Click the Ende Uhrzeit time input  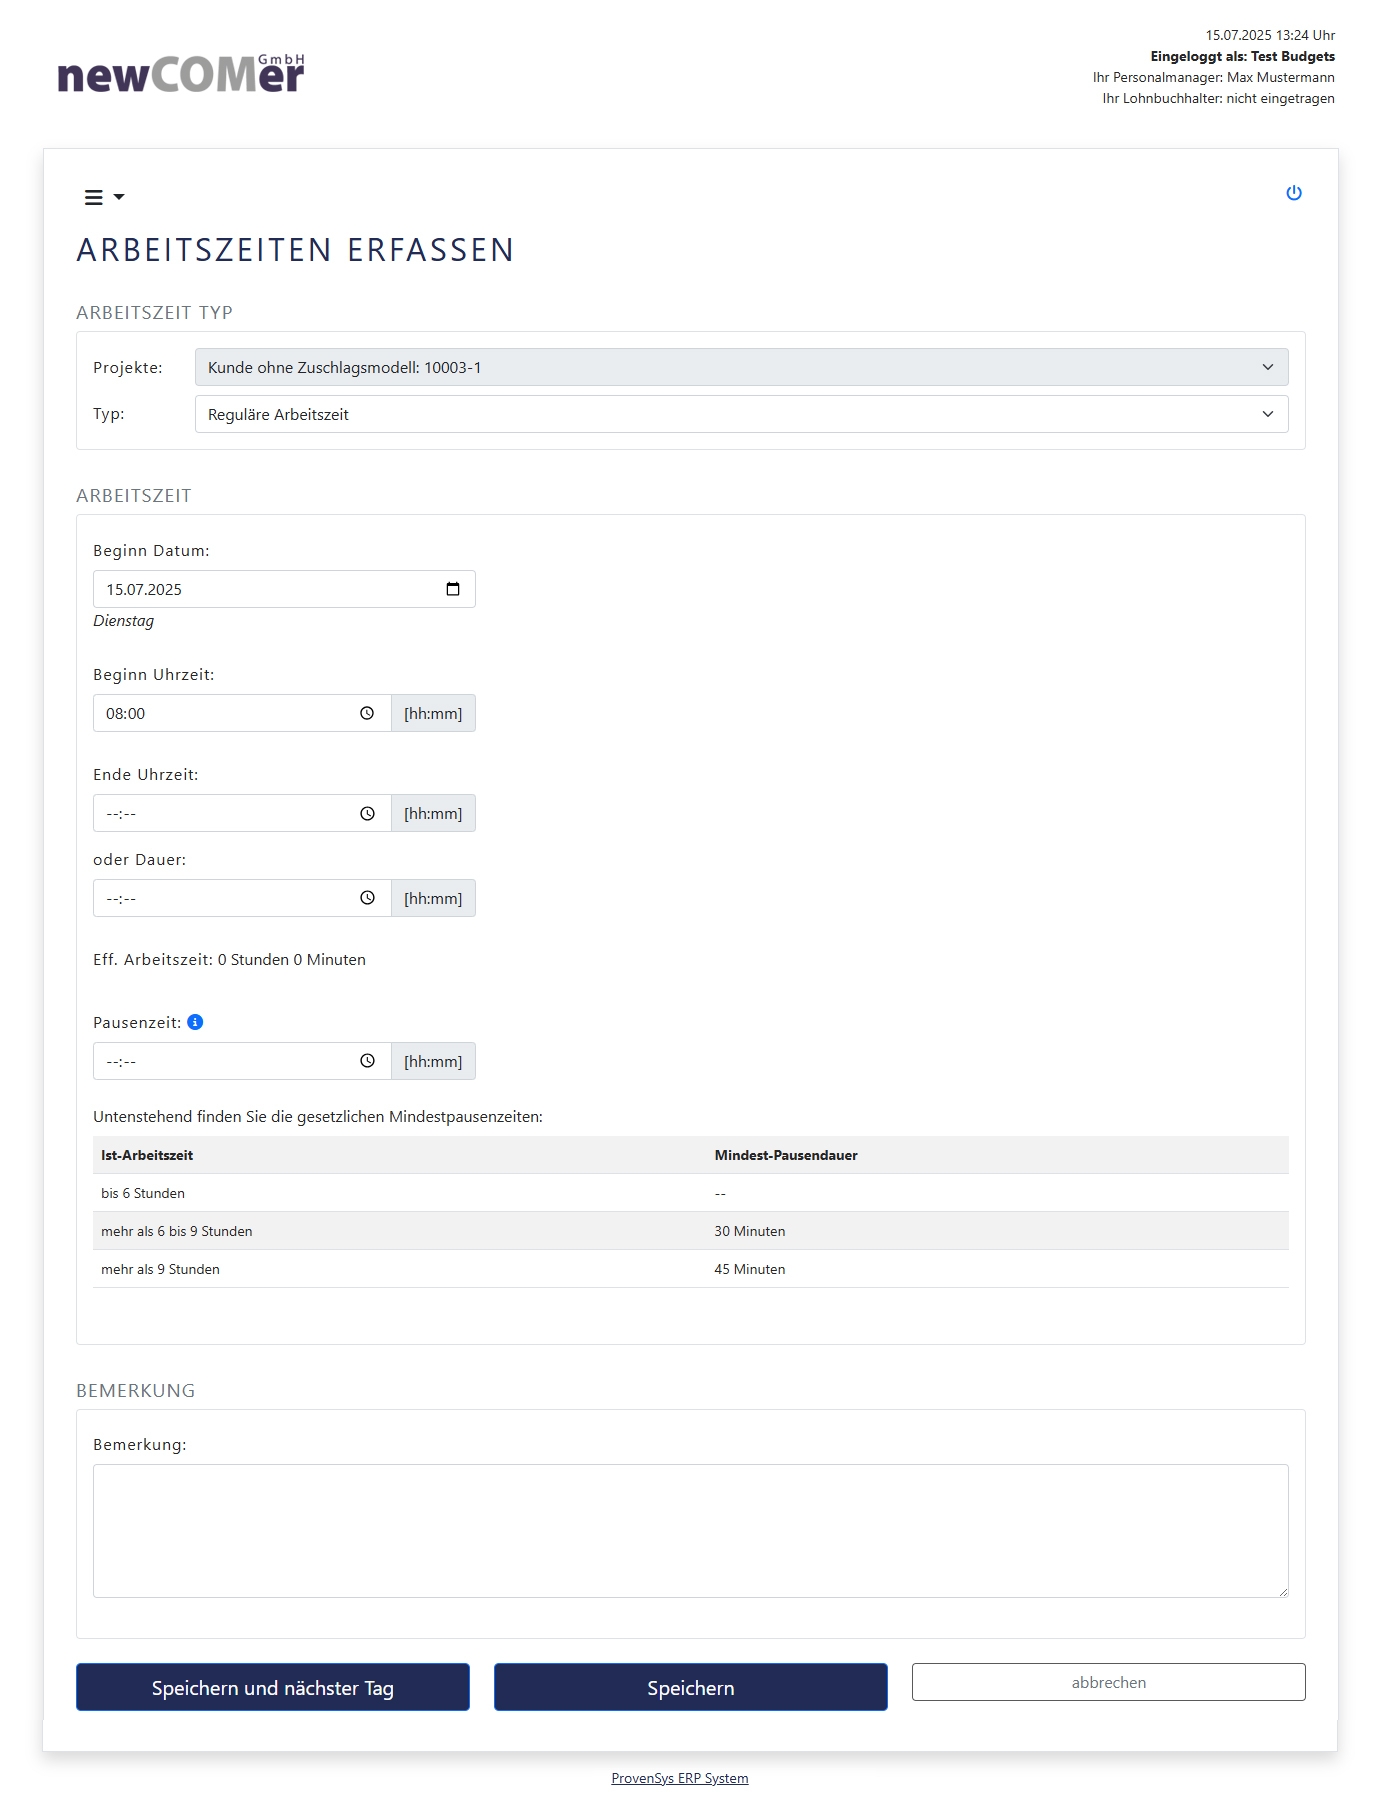point(225,814)
